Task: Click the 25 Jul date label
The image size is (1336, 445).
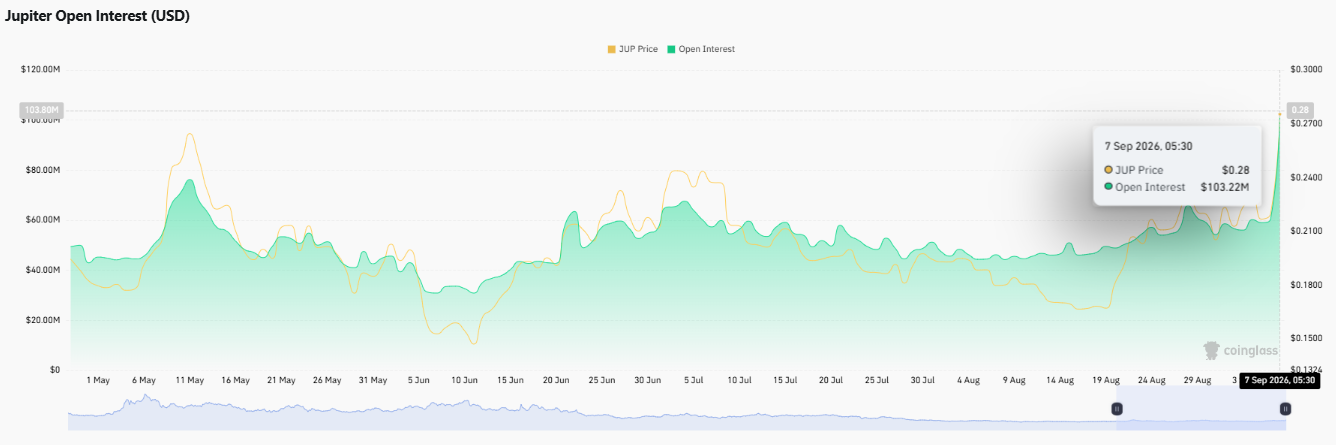Action: click(876, 380)
